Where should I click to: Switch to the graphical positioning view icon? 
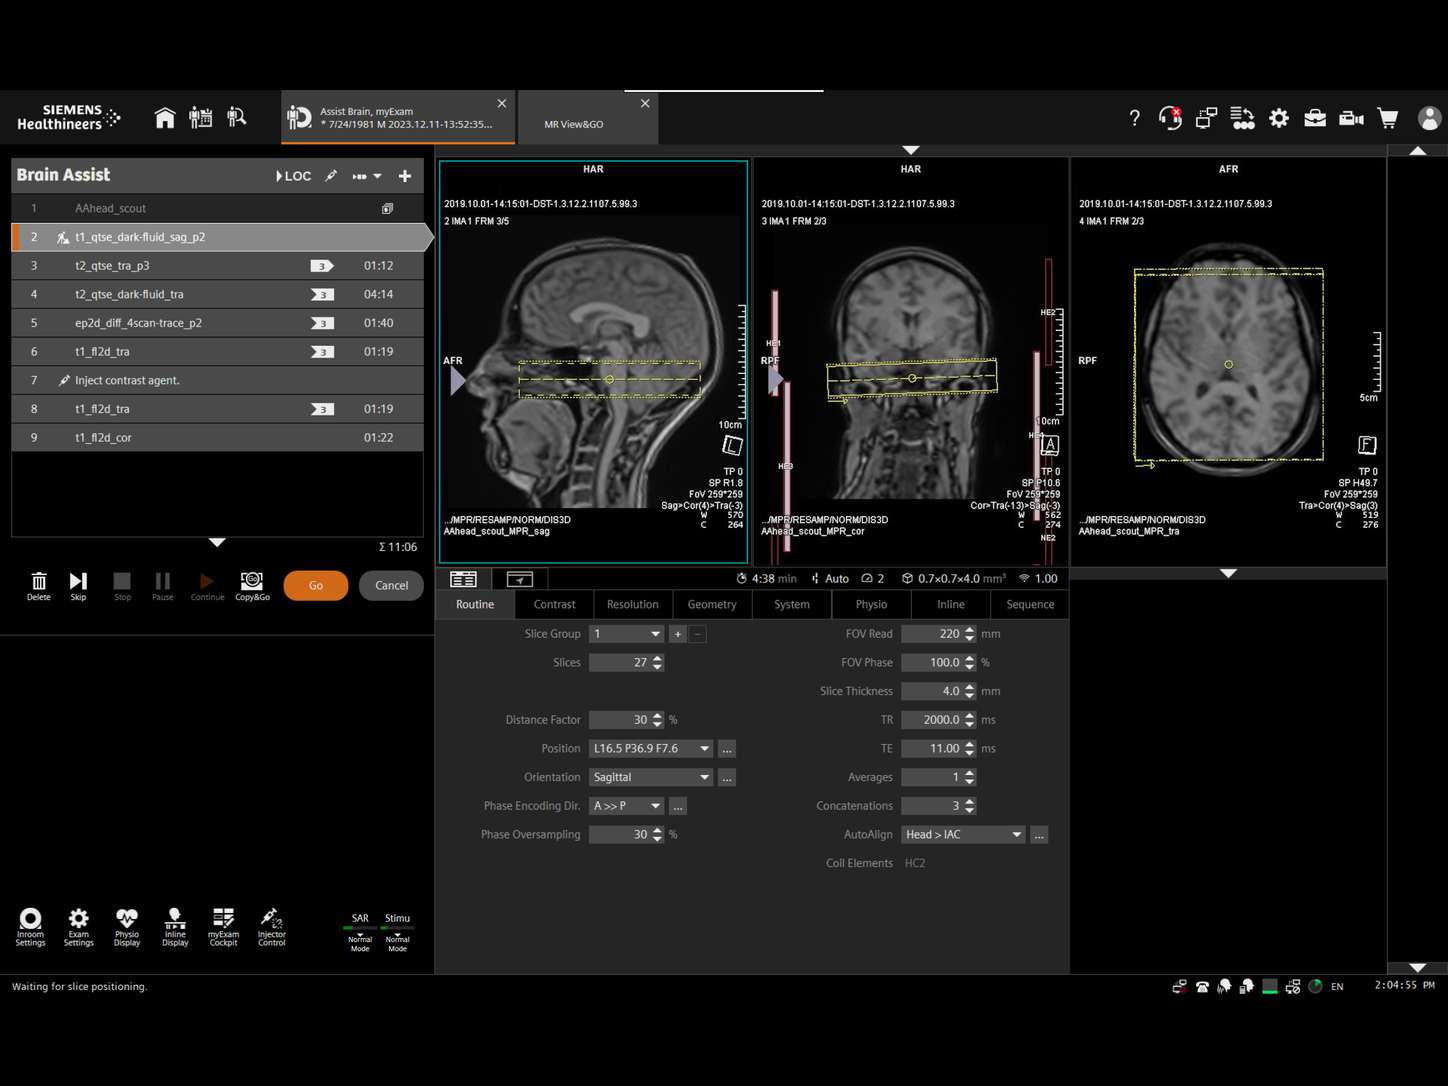click(520, 579)
